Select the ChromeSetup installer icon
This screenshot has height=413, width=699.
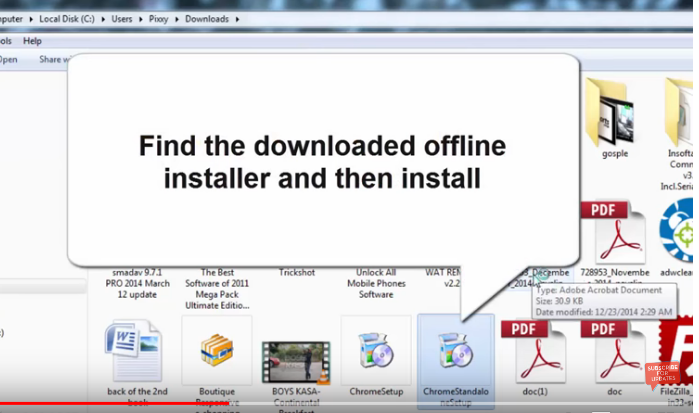[x=376, y=350]
